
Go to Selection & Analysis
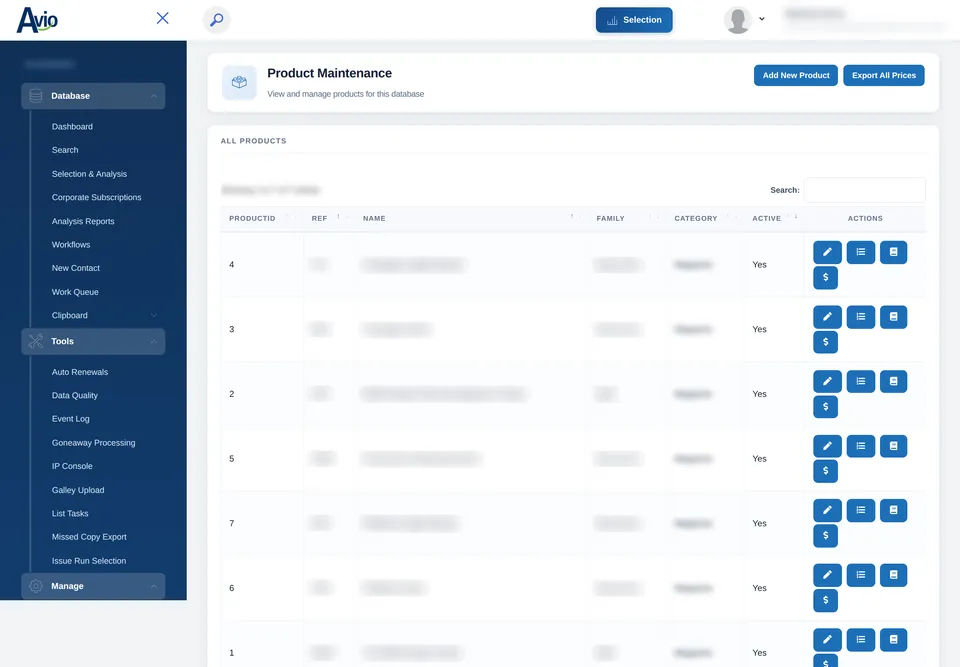tap(89, 174)
